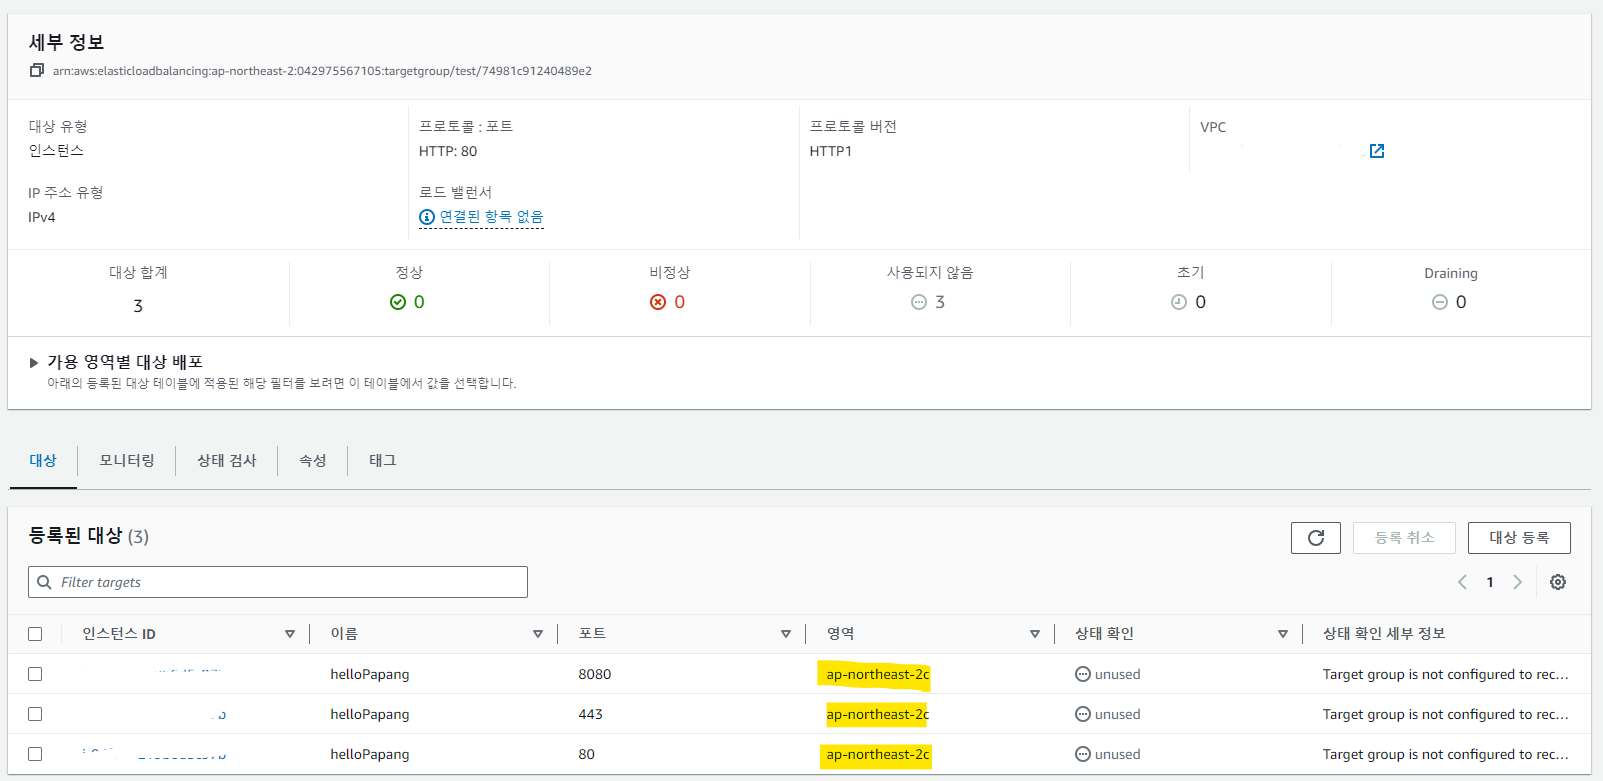Viewport: 1603px width, 781px height.
Task: Click the load balancer info icon
Action: (427, 217)
